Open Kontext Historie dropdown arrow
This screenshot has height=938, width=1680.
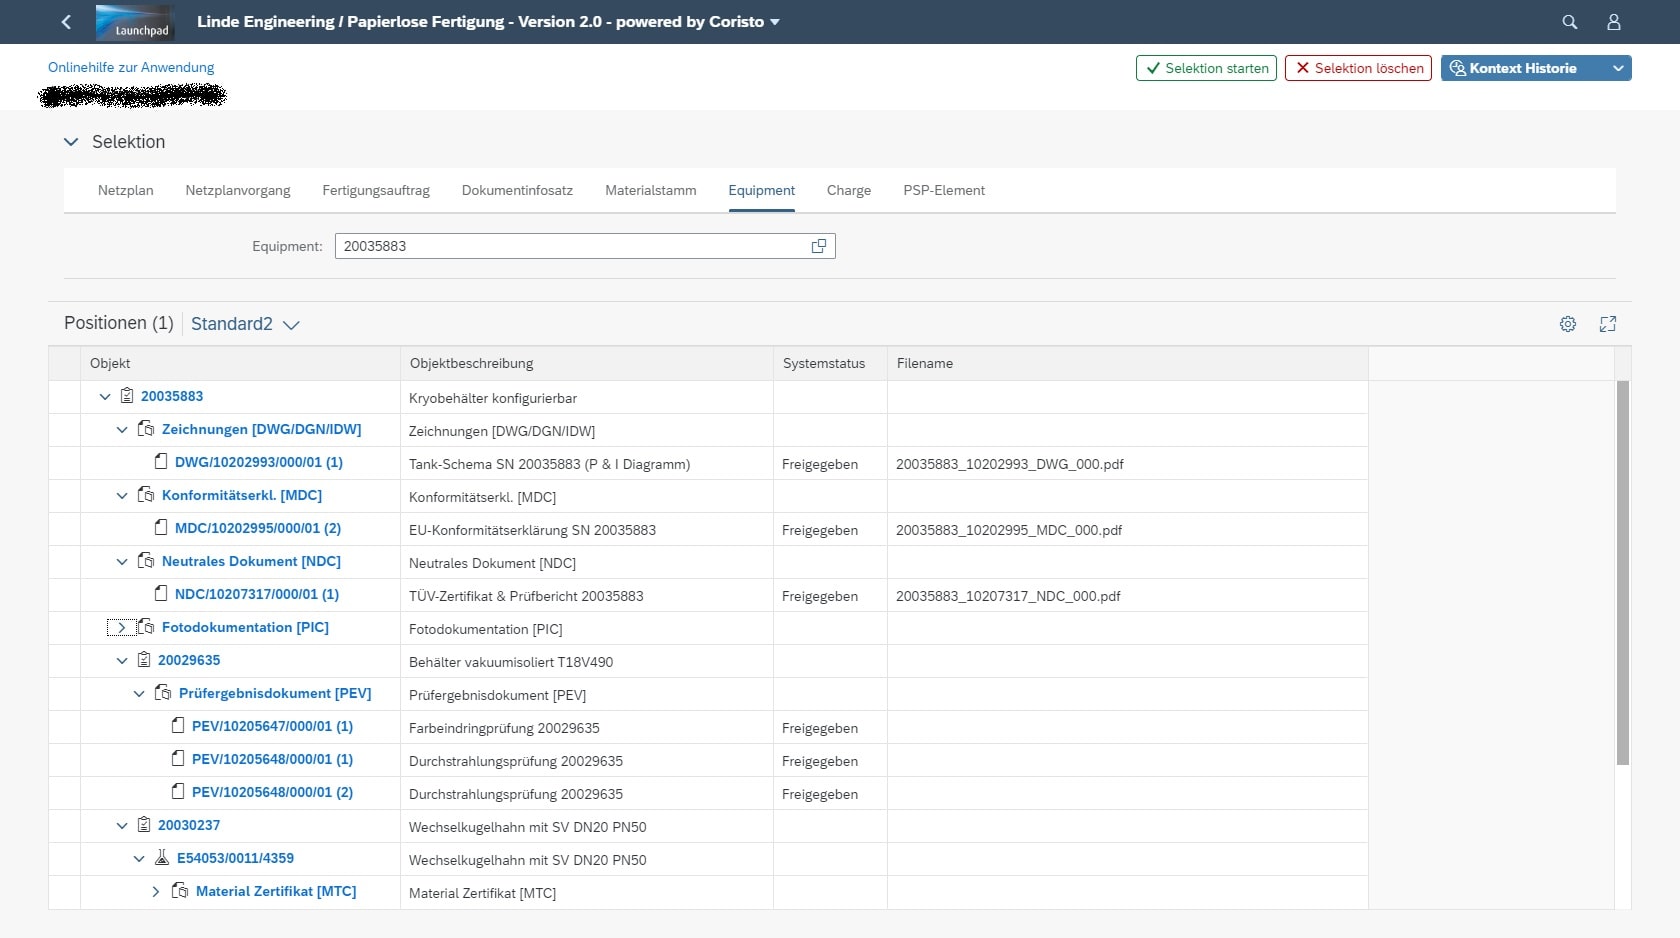[1618, 68]
